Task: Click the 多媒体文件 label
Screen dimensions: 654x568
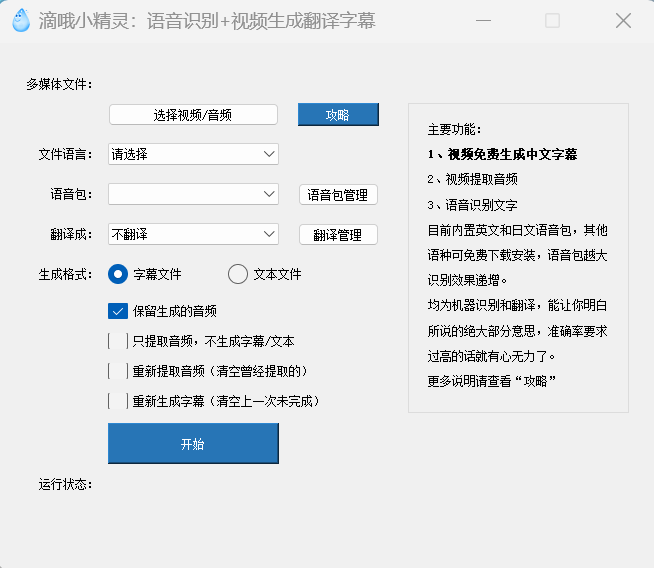Action: tap(60, 85)
